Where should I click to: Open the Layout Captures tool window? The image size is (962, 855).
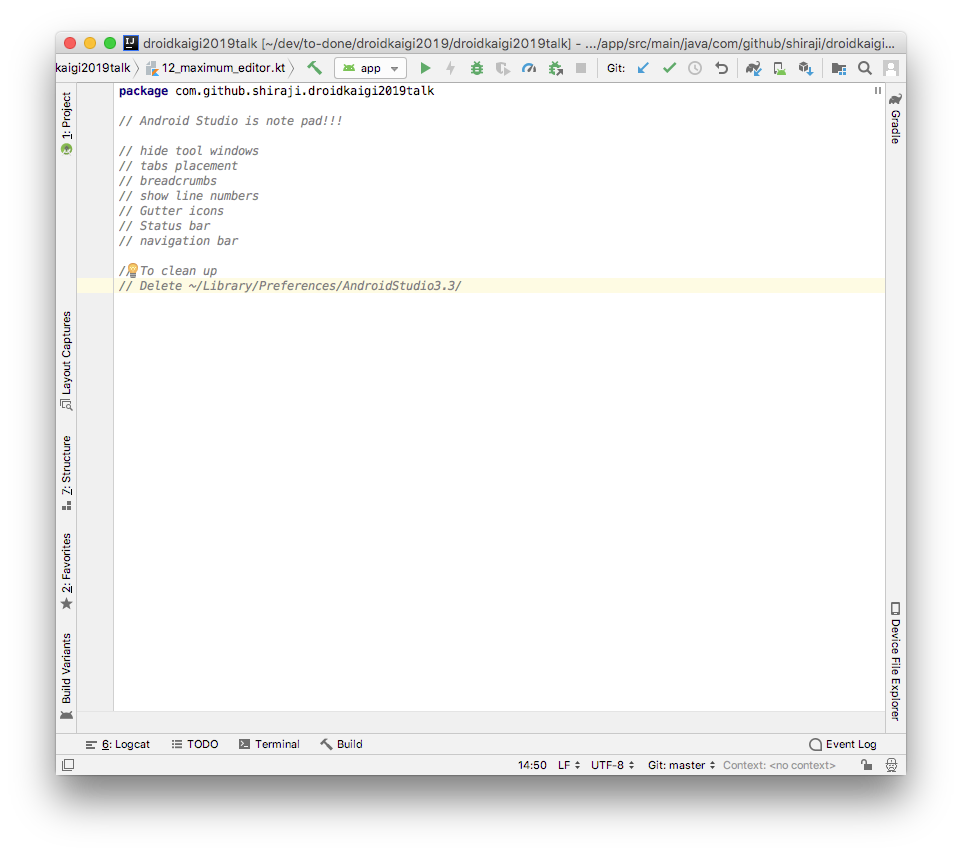point(66,361)
